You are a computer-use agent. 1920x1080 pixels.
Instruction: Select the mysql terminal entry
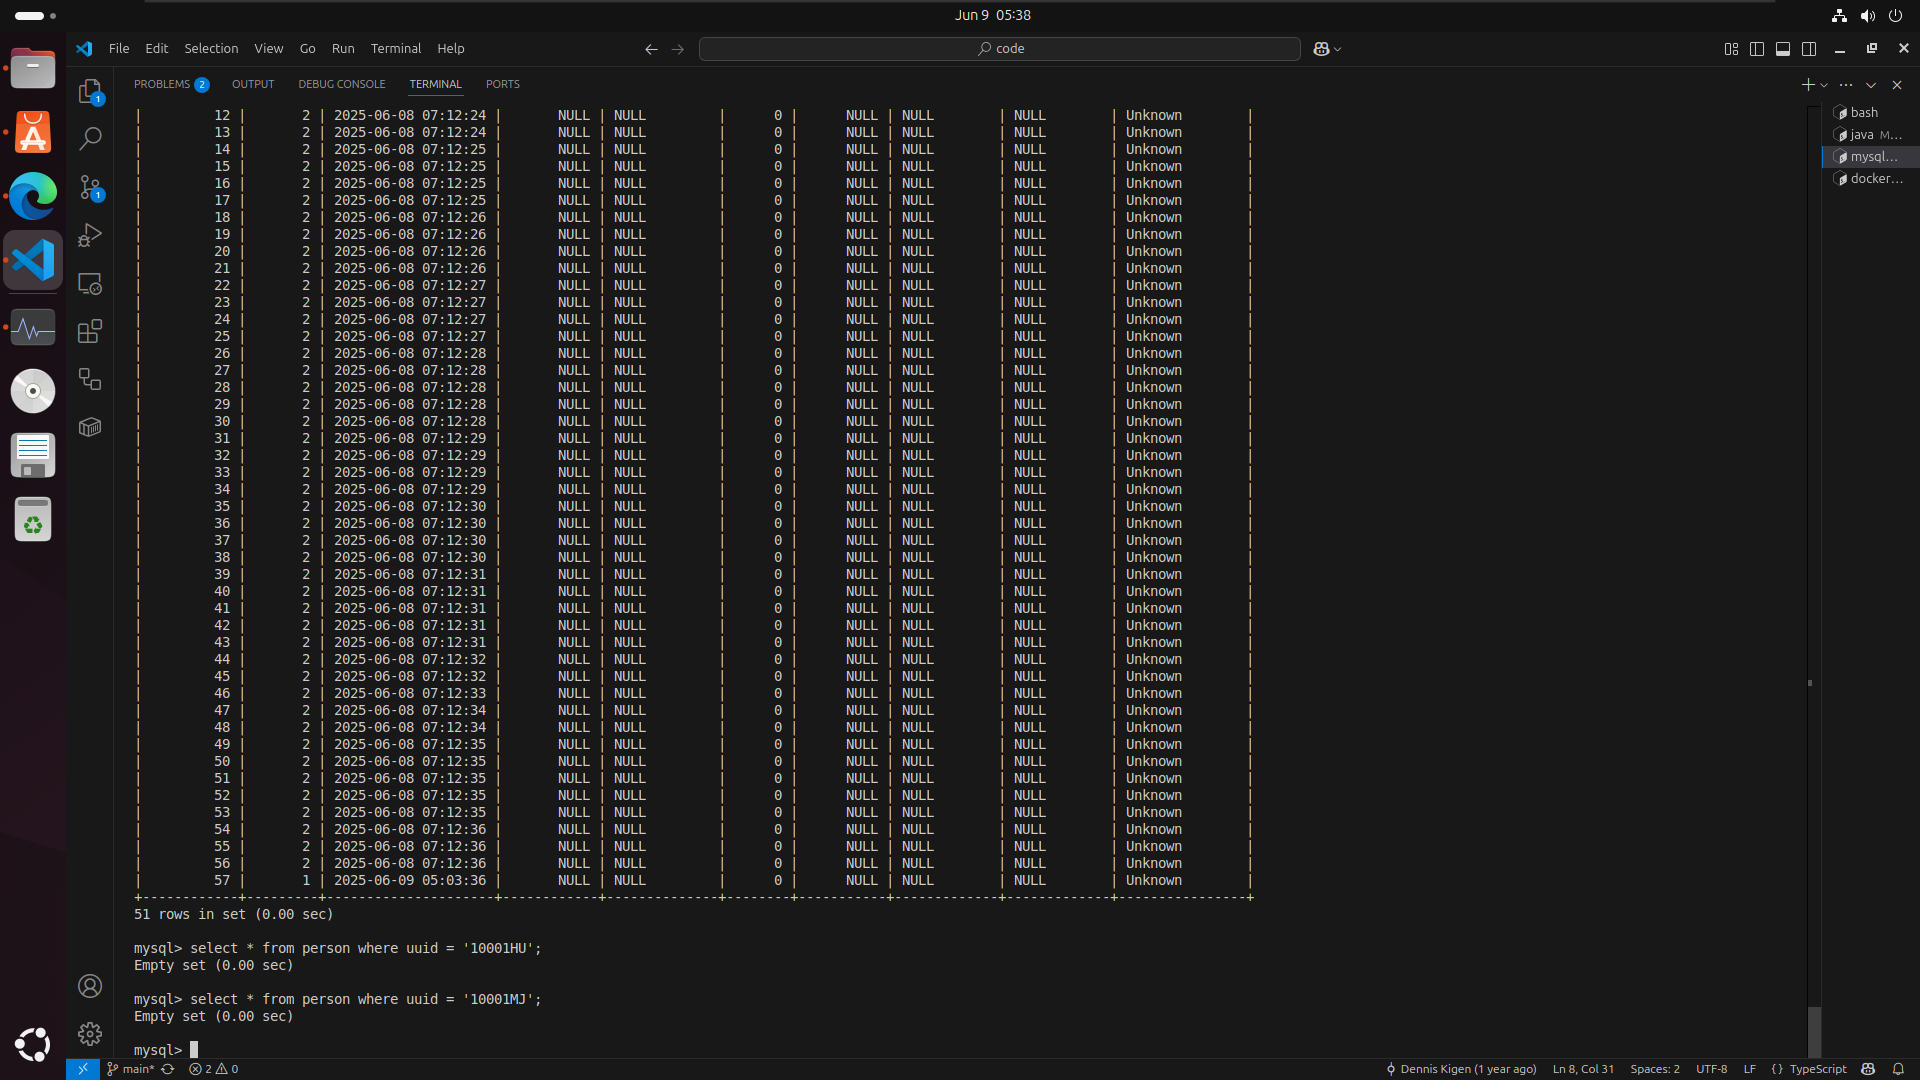coord(1870,157)
